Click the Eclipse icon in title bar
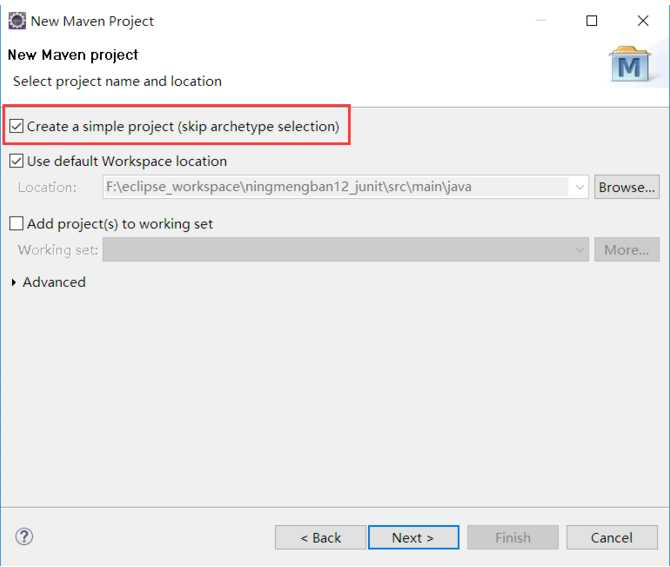 pyautogui.click(x=17, y=21)
